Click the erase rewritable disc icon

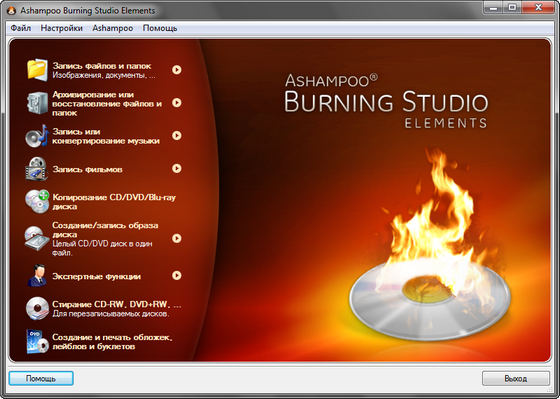[37, 308]
